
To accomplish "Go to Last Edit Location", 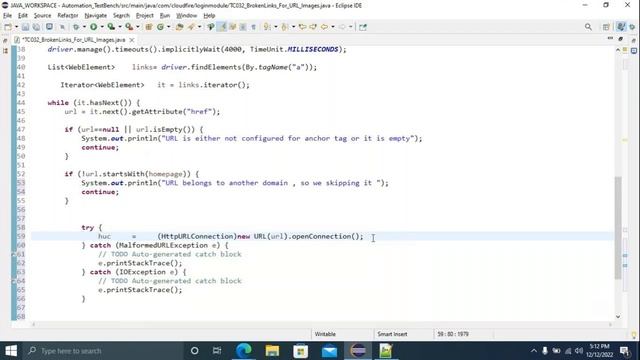I will (302, 27).
